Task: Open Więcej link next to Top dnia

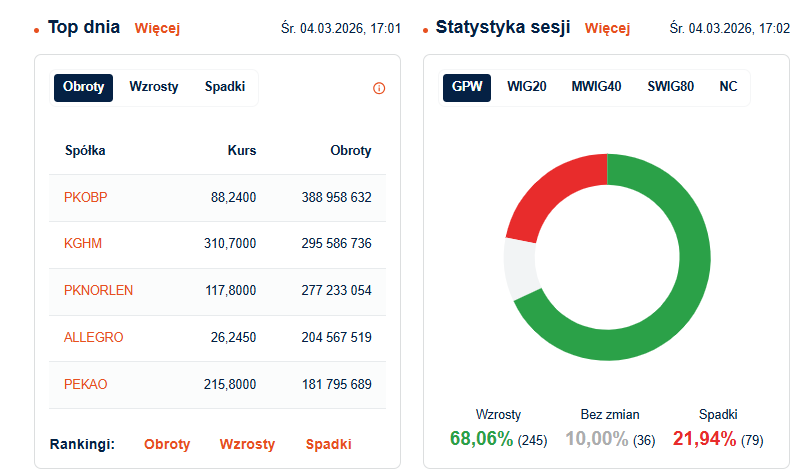Action: (x=157, y=28)
